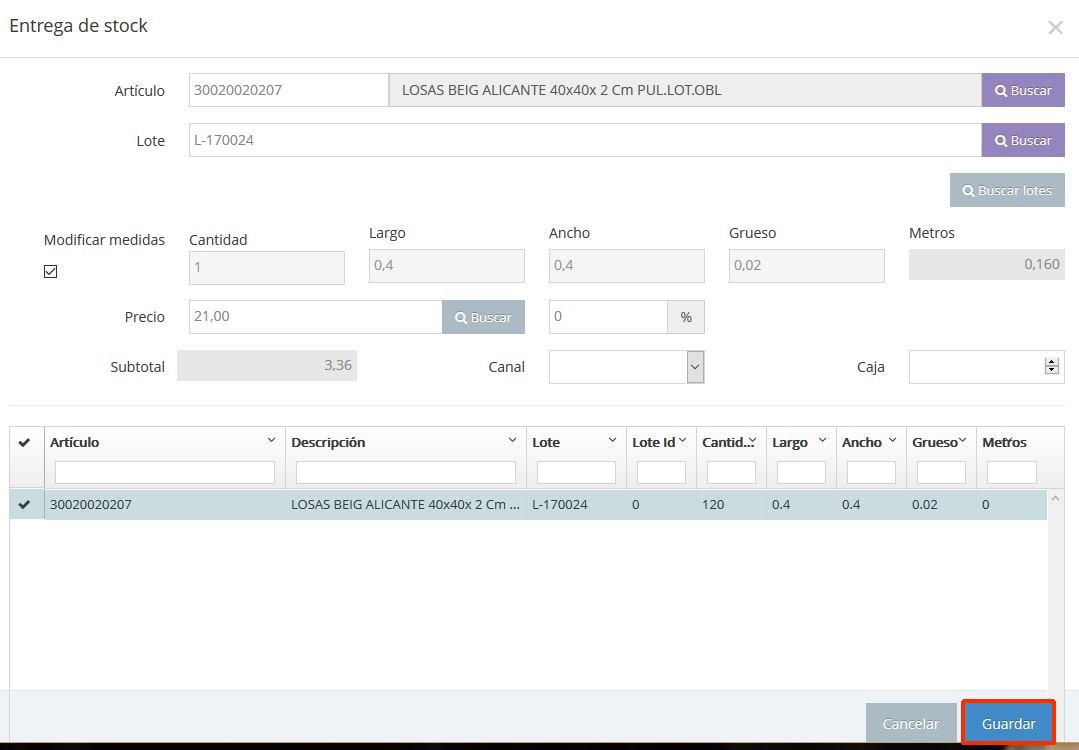Click Lote Id column filter box
Image resolution: width=1079 pixels, height=750 pixels.
[661, 473]
